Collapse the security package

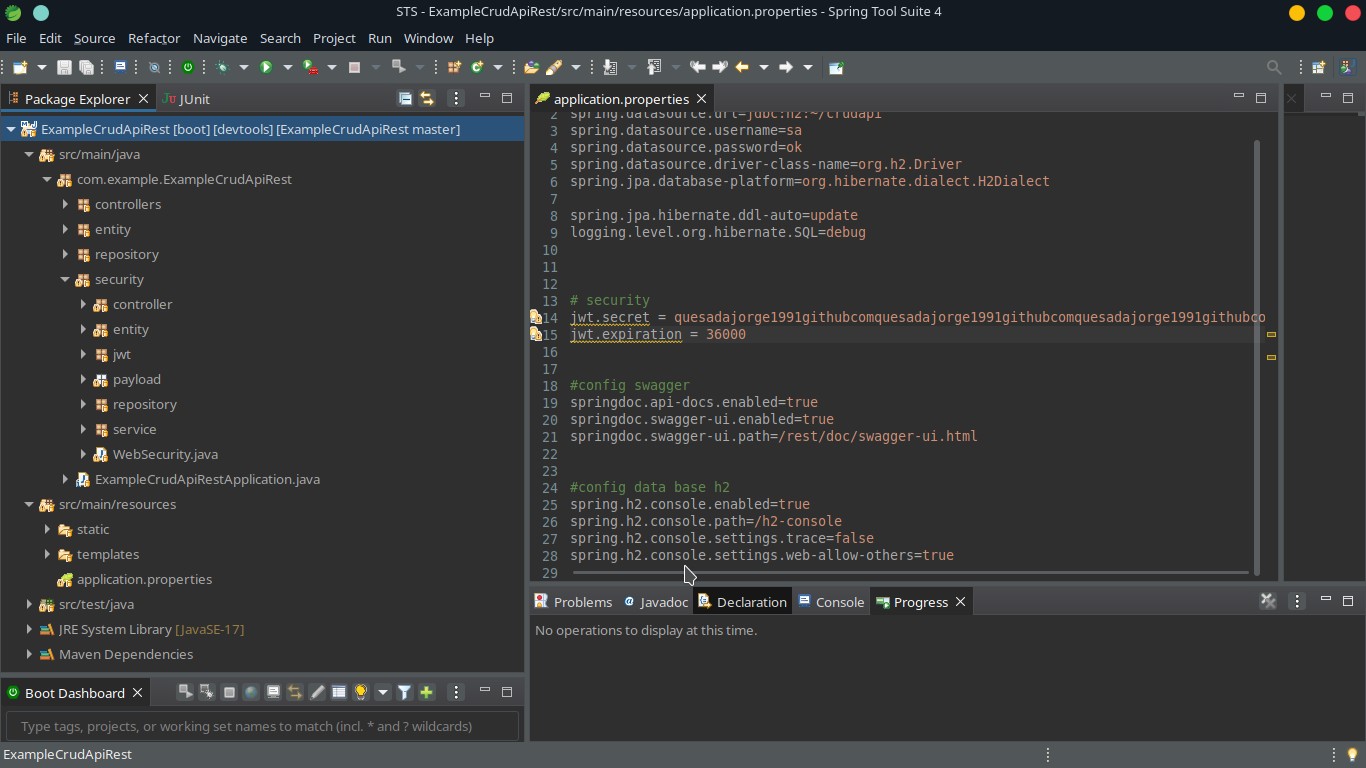(65, 279)
